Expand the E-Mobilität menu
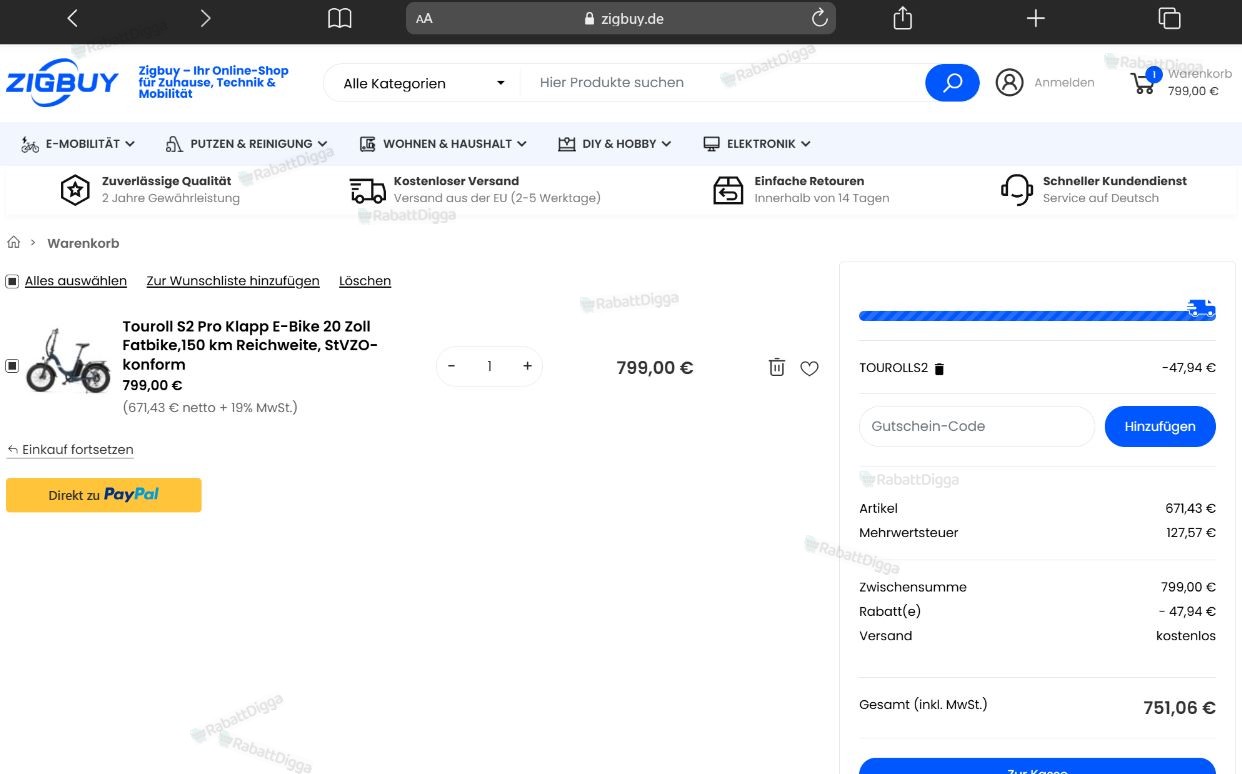This screenshot has width=1242, height=774. pos(78,144)
